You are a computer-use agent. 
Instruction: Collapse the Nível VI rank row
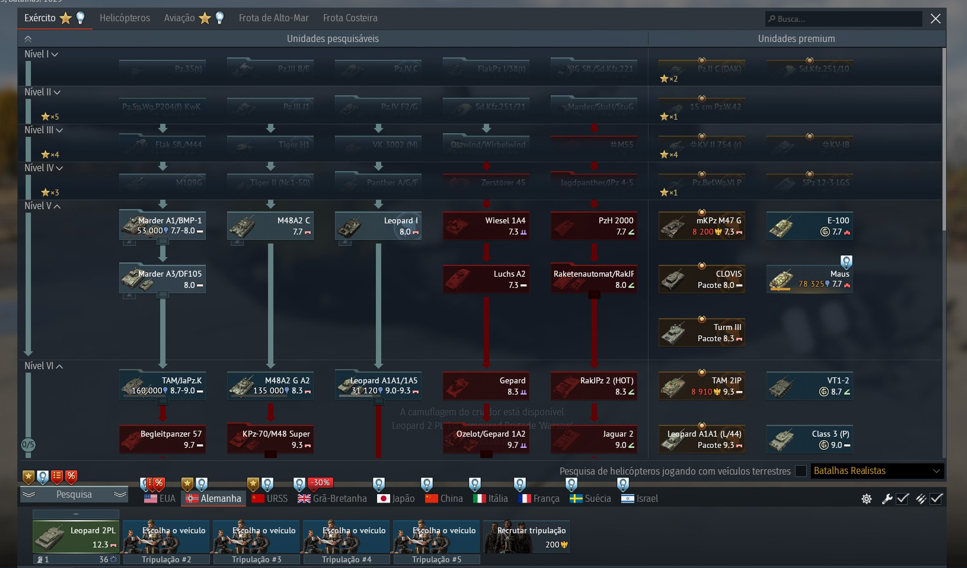click(x=43, y=366)
